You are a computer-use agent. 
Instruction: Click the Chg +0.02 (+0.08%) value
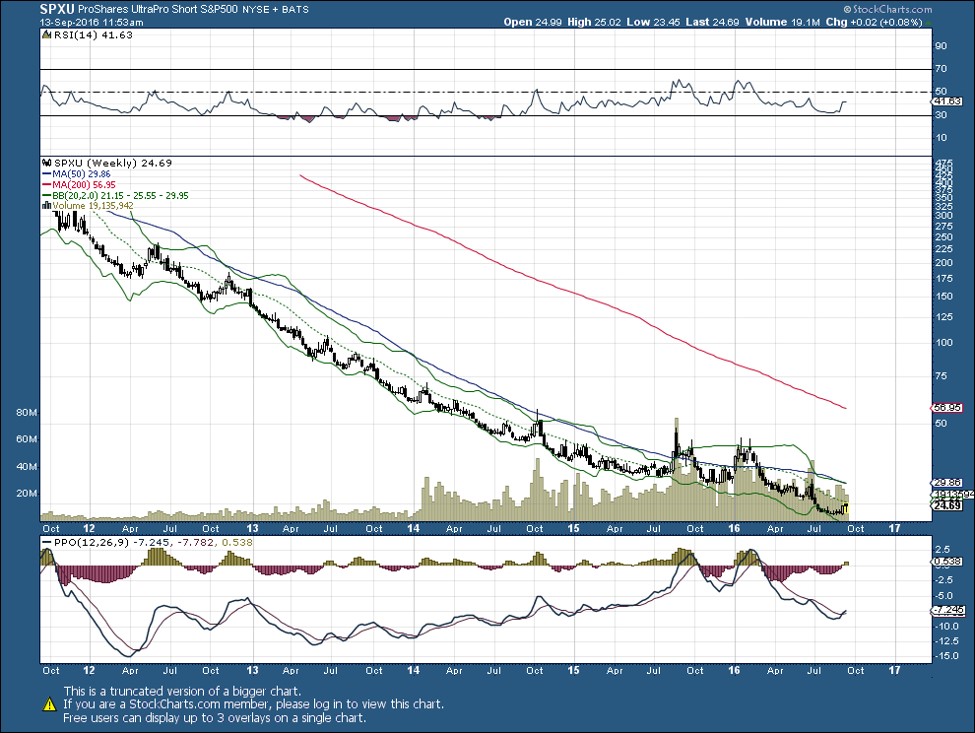874,22
